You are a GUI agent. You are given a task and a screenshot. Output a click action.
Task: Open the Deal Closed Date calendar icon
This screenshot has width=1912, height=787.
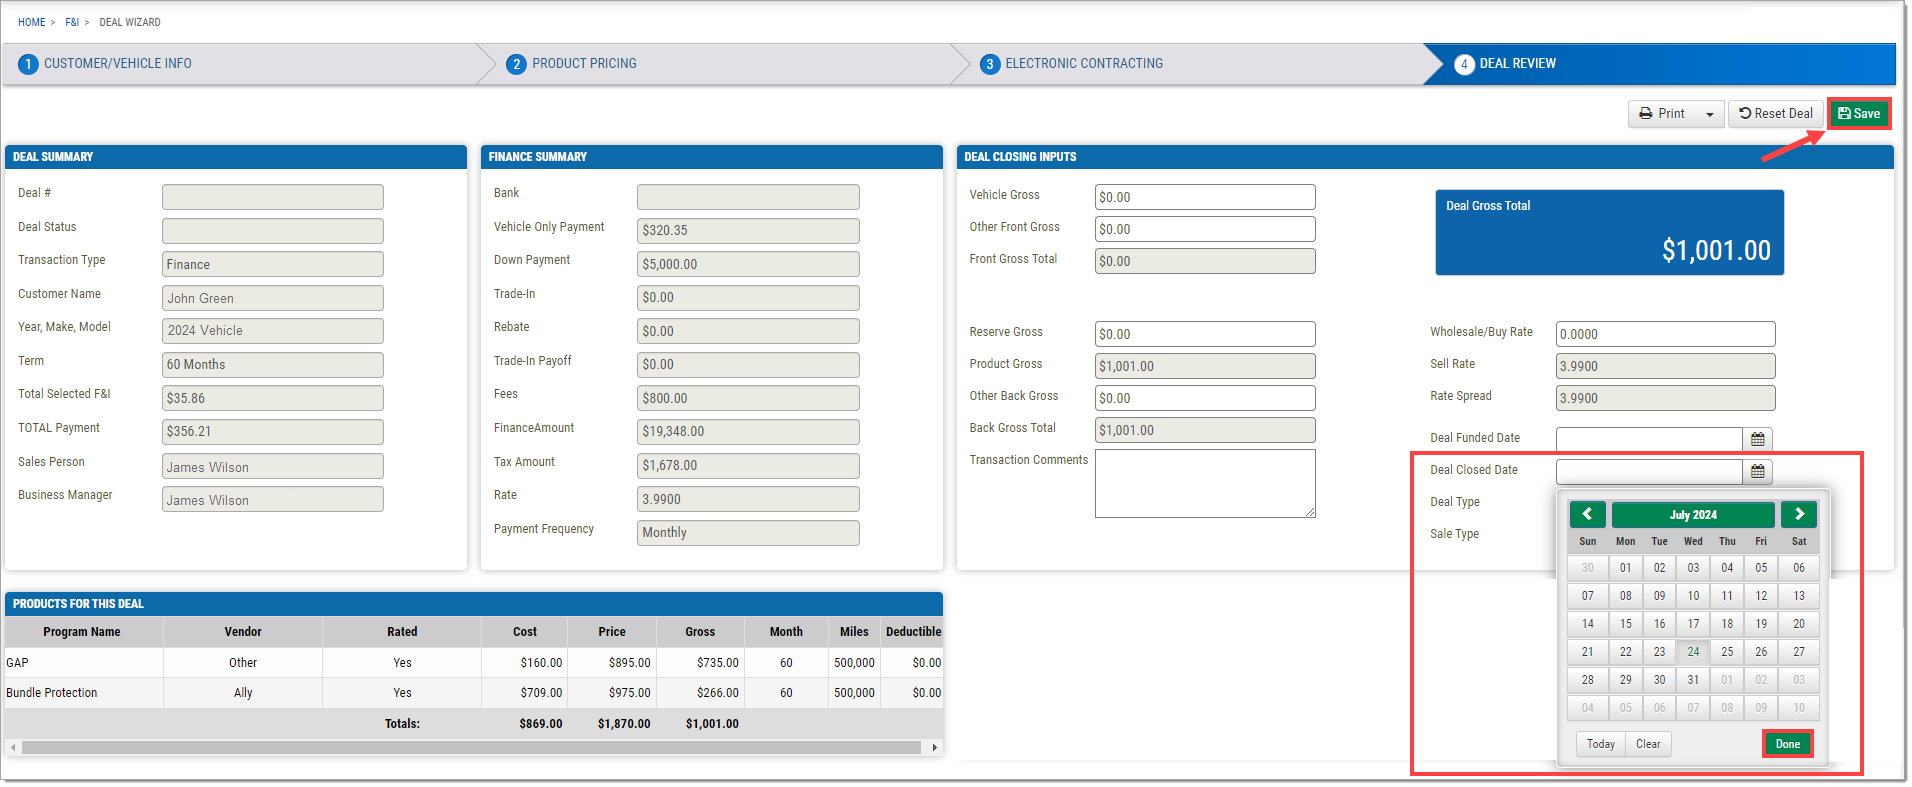tap(1757, 471)
